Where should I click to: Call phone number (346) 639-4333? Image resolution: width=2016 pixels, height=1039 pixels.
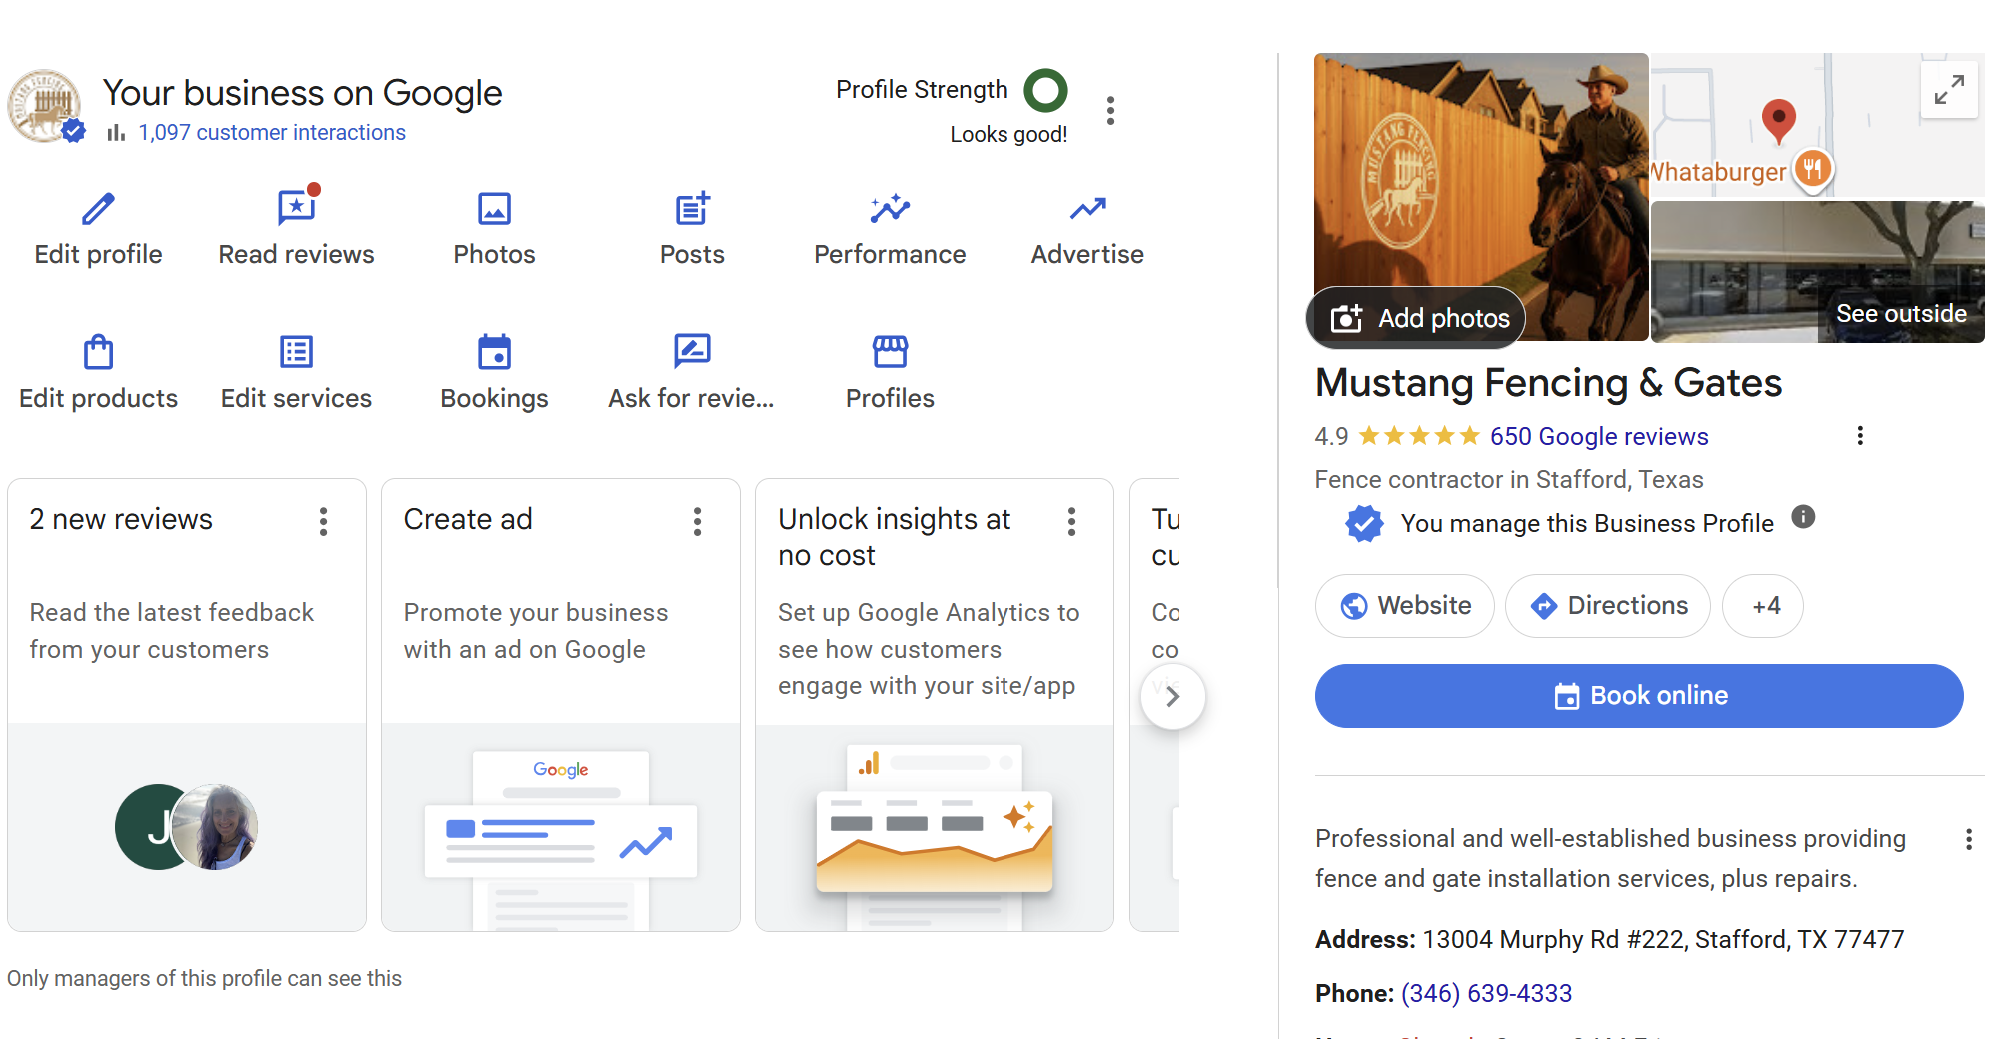[x=1486, y=993]
